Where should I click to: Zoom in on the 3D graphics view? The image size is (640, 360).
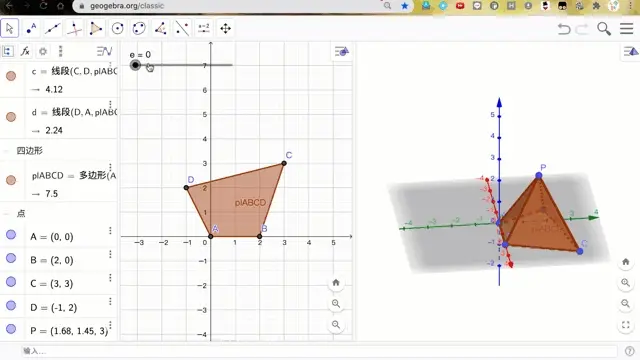[x=625, y=282]
